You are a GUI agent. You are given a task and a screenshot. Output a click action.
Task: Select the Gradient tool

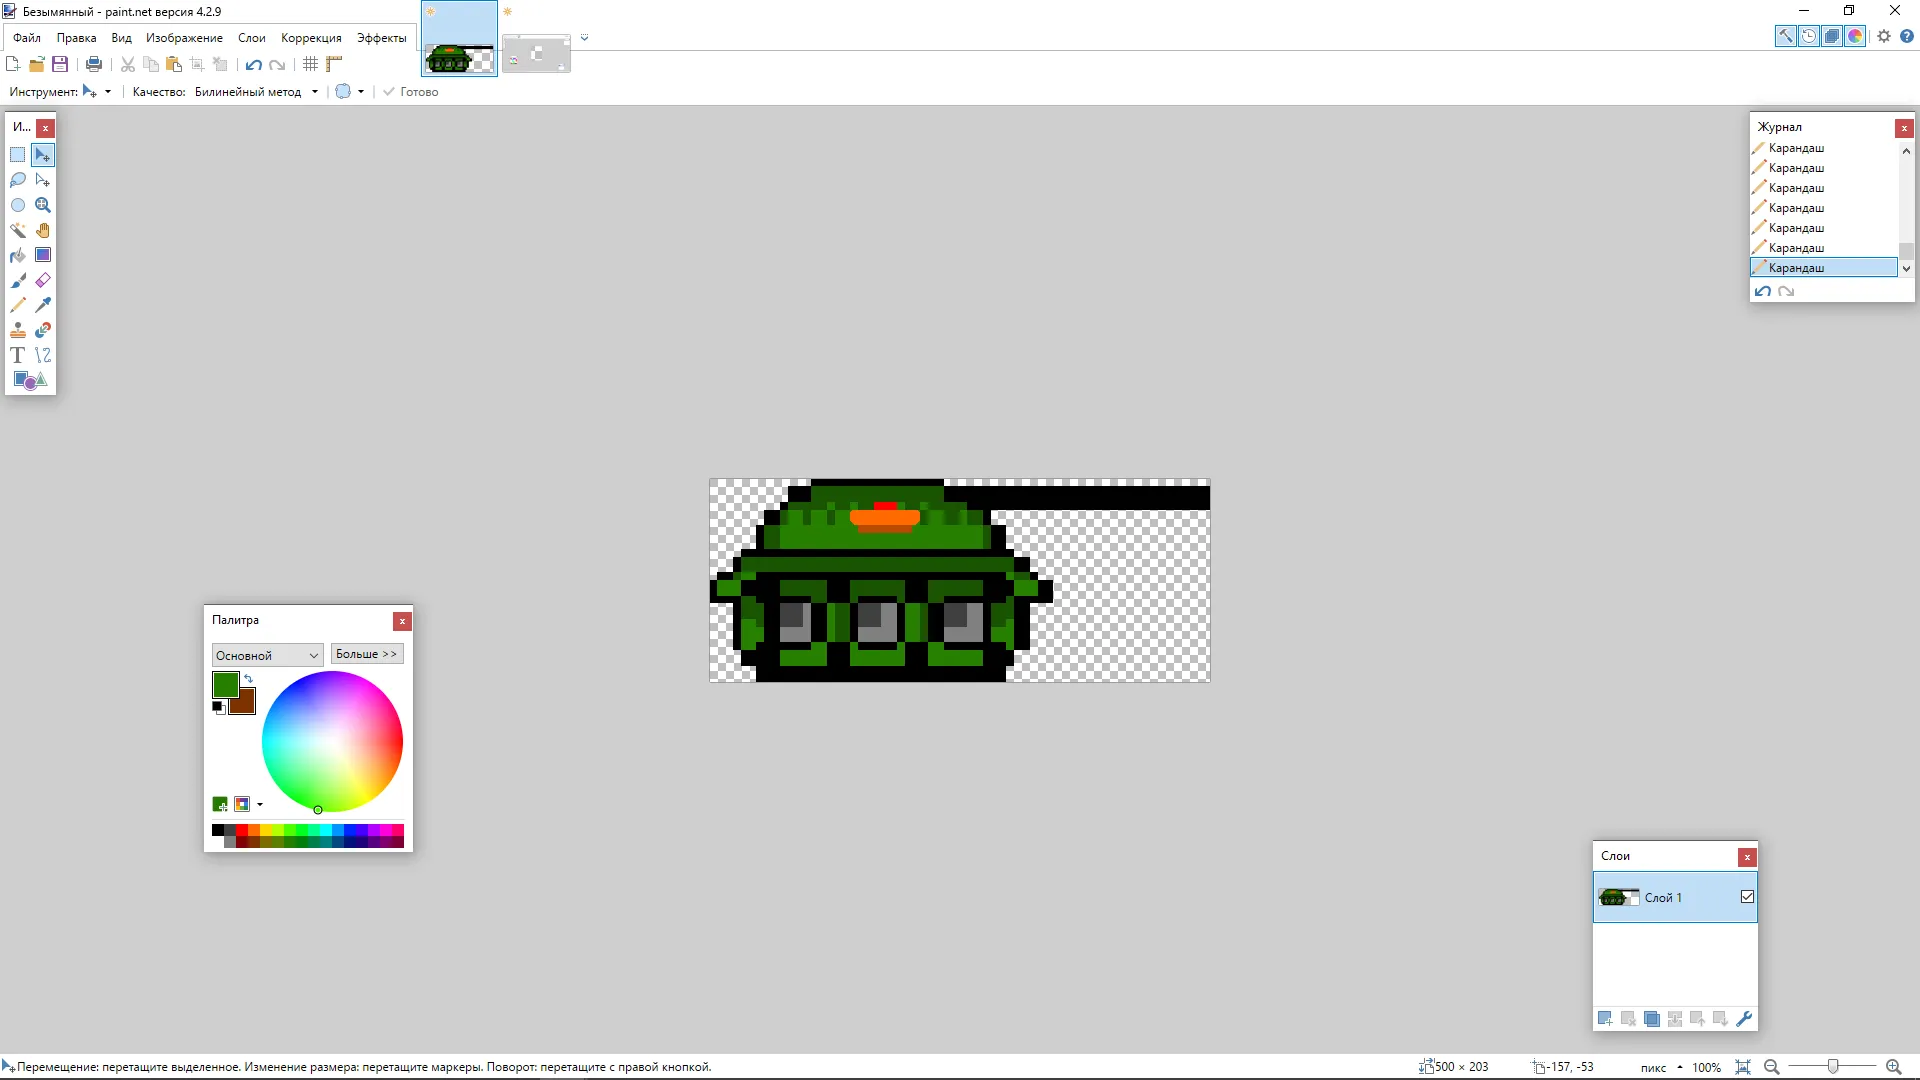[x=43, y=255]
